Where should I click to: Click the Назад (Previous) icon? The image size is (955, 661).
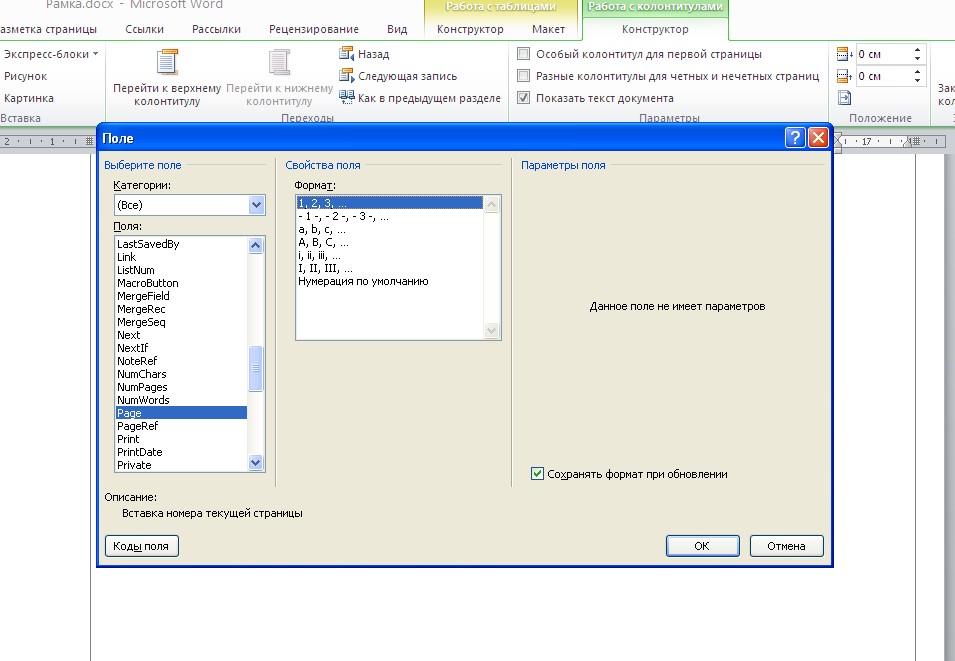[347, 54]
